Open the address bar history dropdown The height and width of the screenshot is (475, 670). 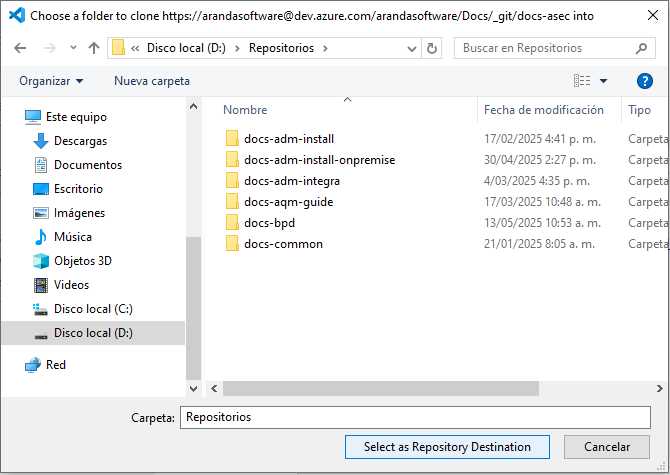[411, 48]
